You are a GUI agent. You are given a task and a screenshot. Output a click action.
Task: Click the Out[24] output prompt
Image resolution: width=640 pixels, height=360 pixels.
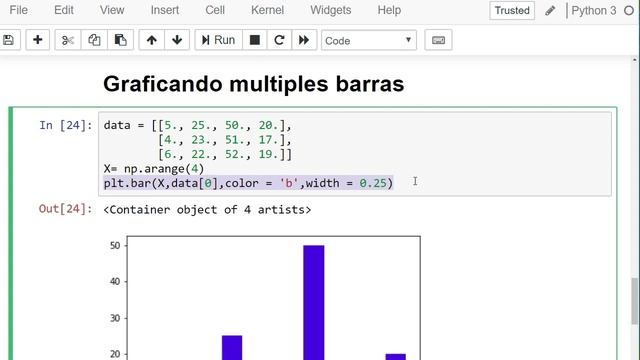point(65,209)
